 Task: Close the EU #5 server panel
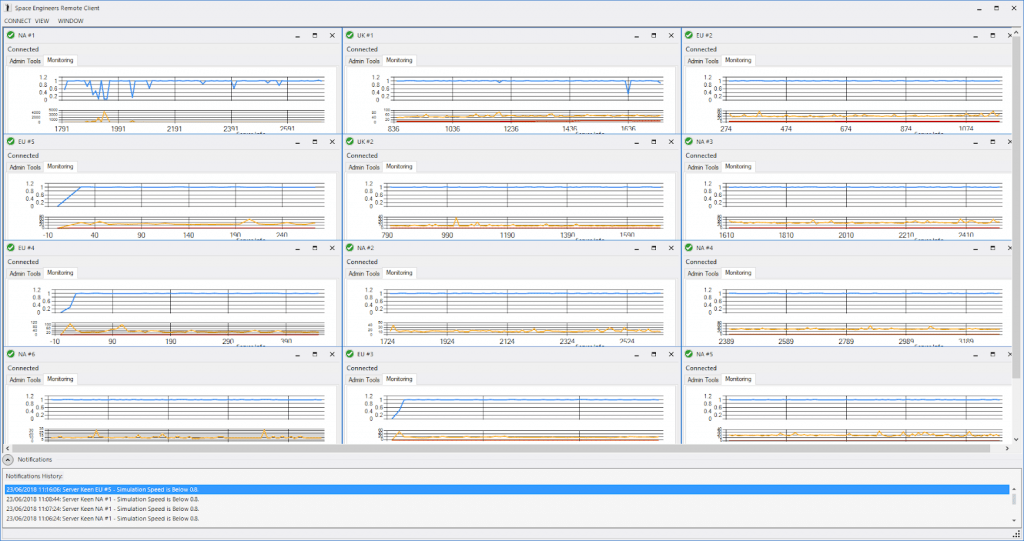point(332,142)
